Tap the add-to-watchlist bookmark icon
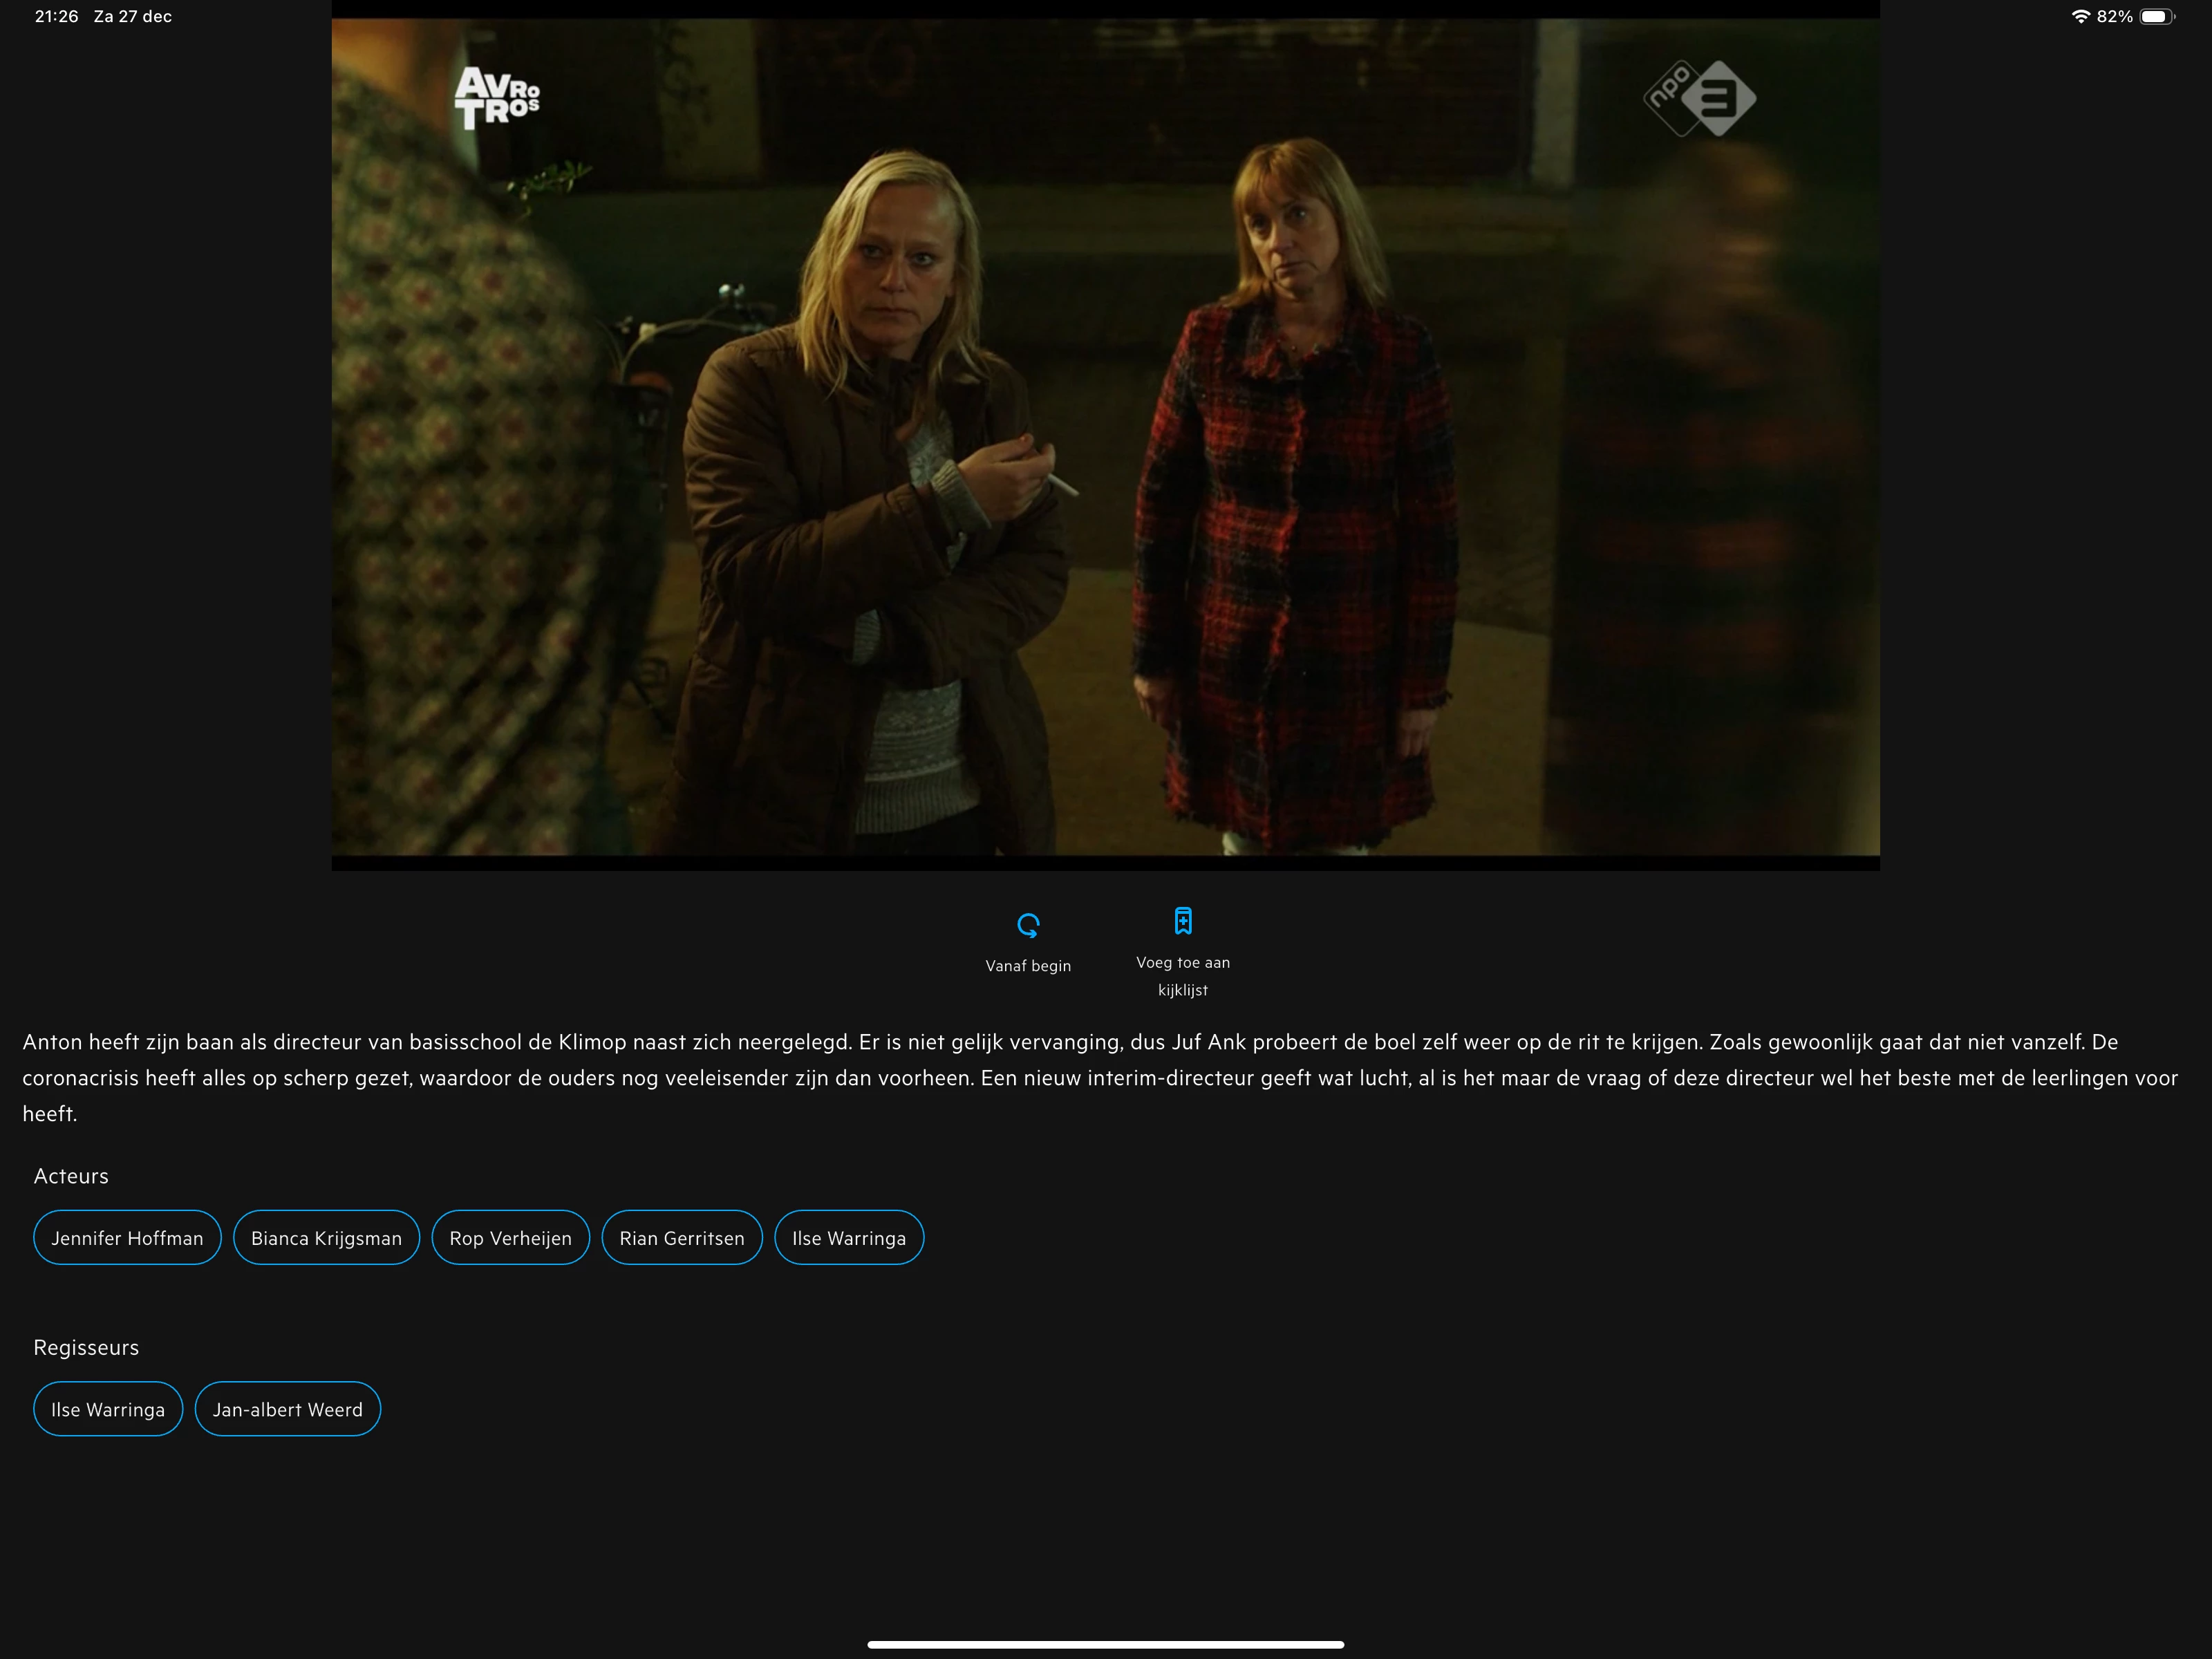2212x1659 pixels. 1183,921
